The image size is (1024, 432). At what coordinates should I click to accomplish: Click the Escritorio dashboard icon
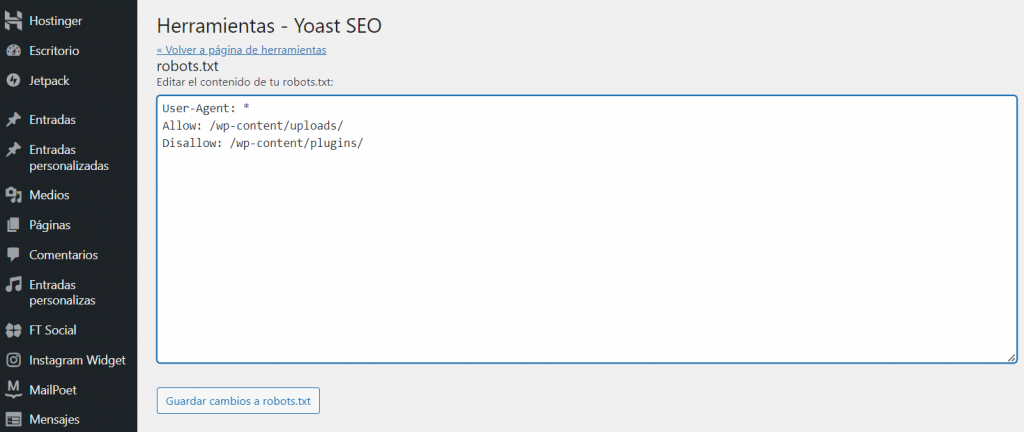[14, 50]
